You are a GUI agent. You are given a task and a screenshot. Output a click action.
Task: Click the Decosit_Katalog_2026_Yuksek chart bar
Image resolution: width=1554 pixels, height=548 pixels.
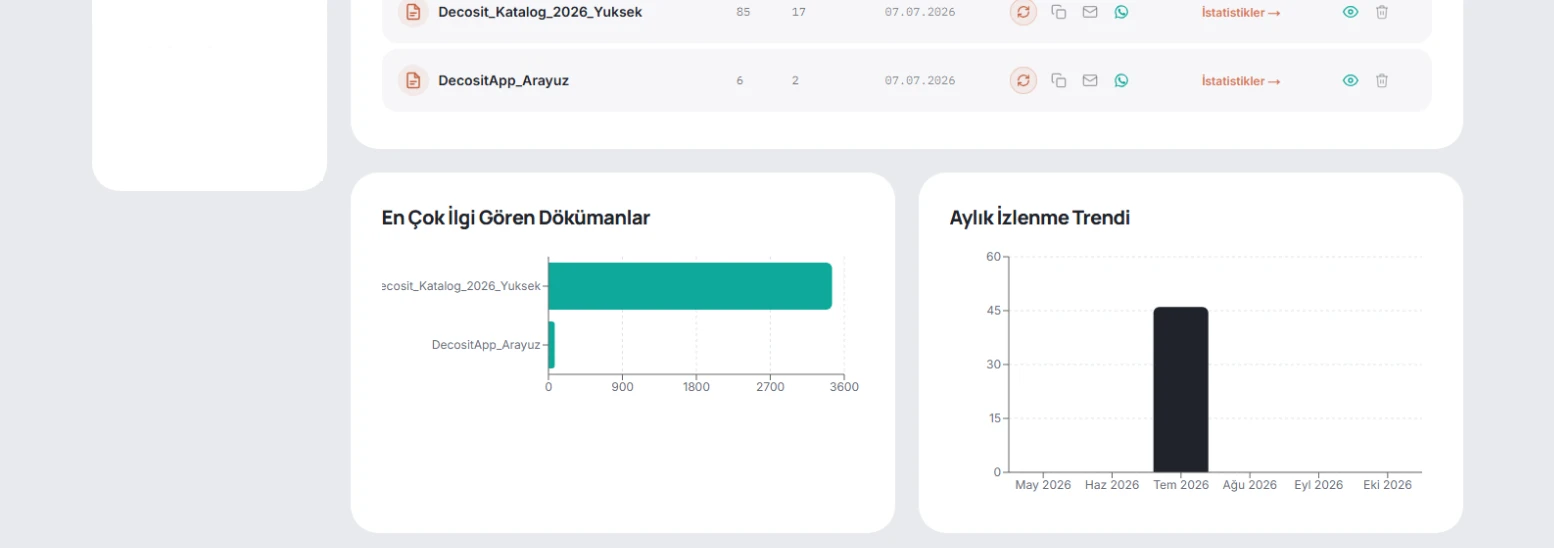[690, 286]
